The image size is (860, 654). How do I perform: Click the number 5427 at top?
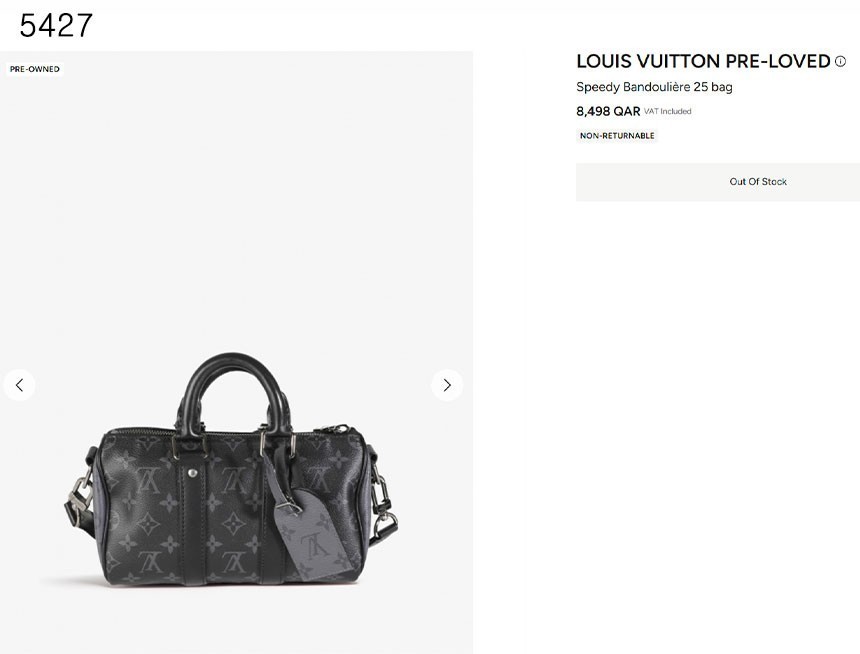click(x=56, y=26)
